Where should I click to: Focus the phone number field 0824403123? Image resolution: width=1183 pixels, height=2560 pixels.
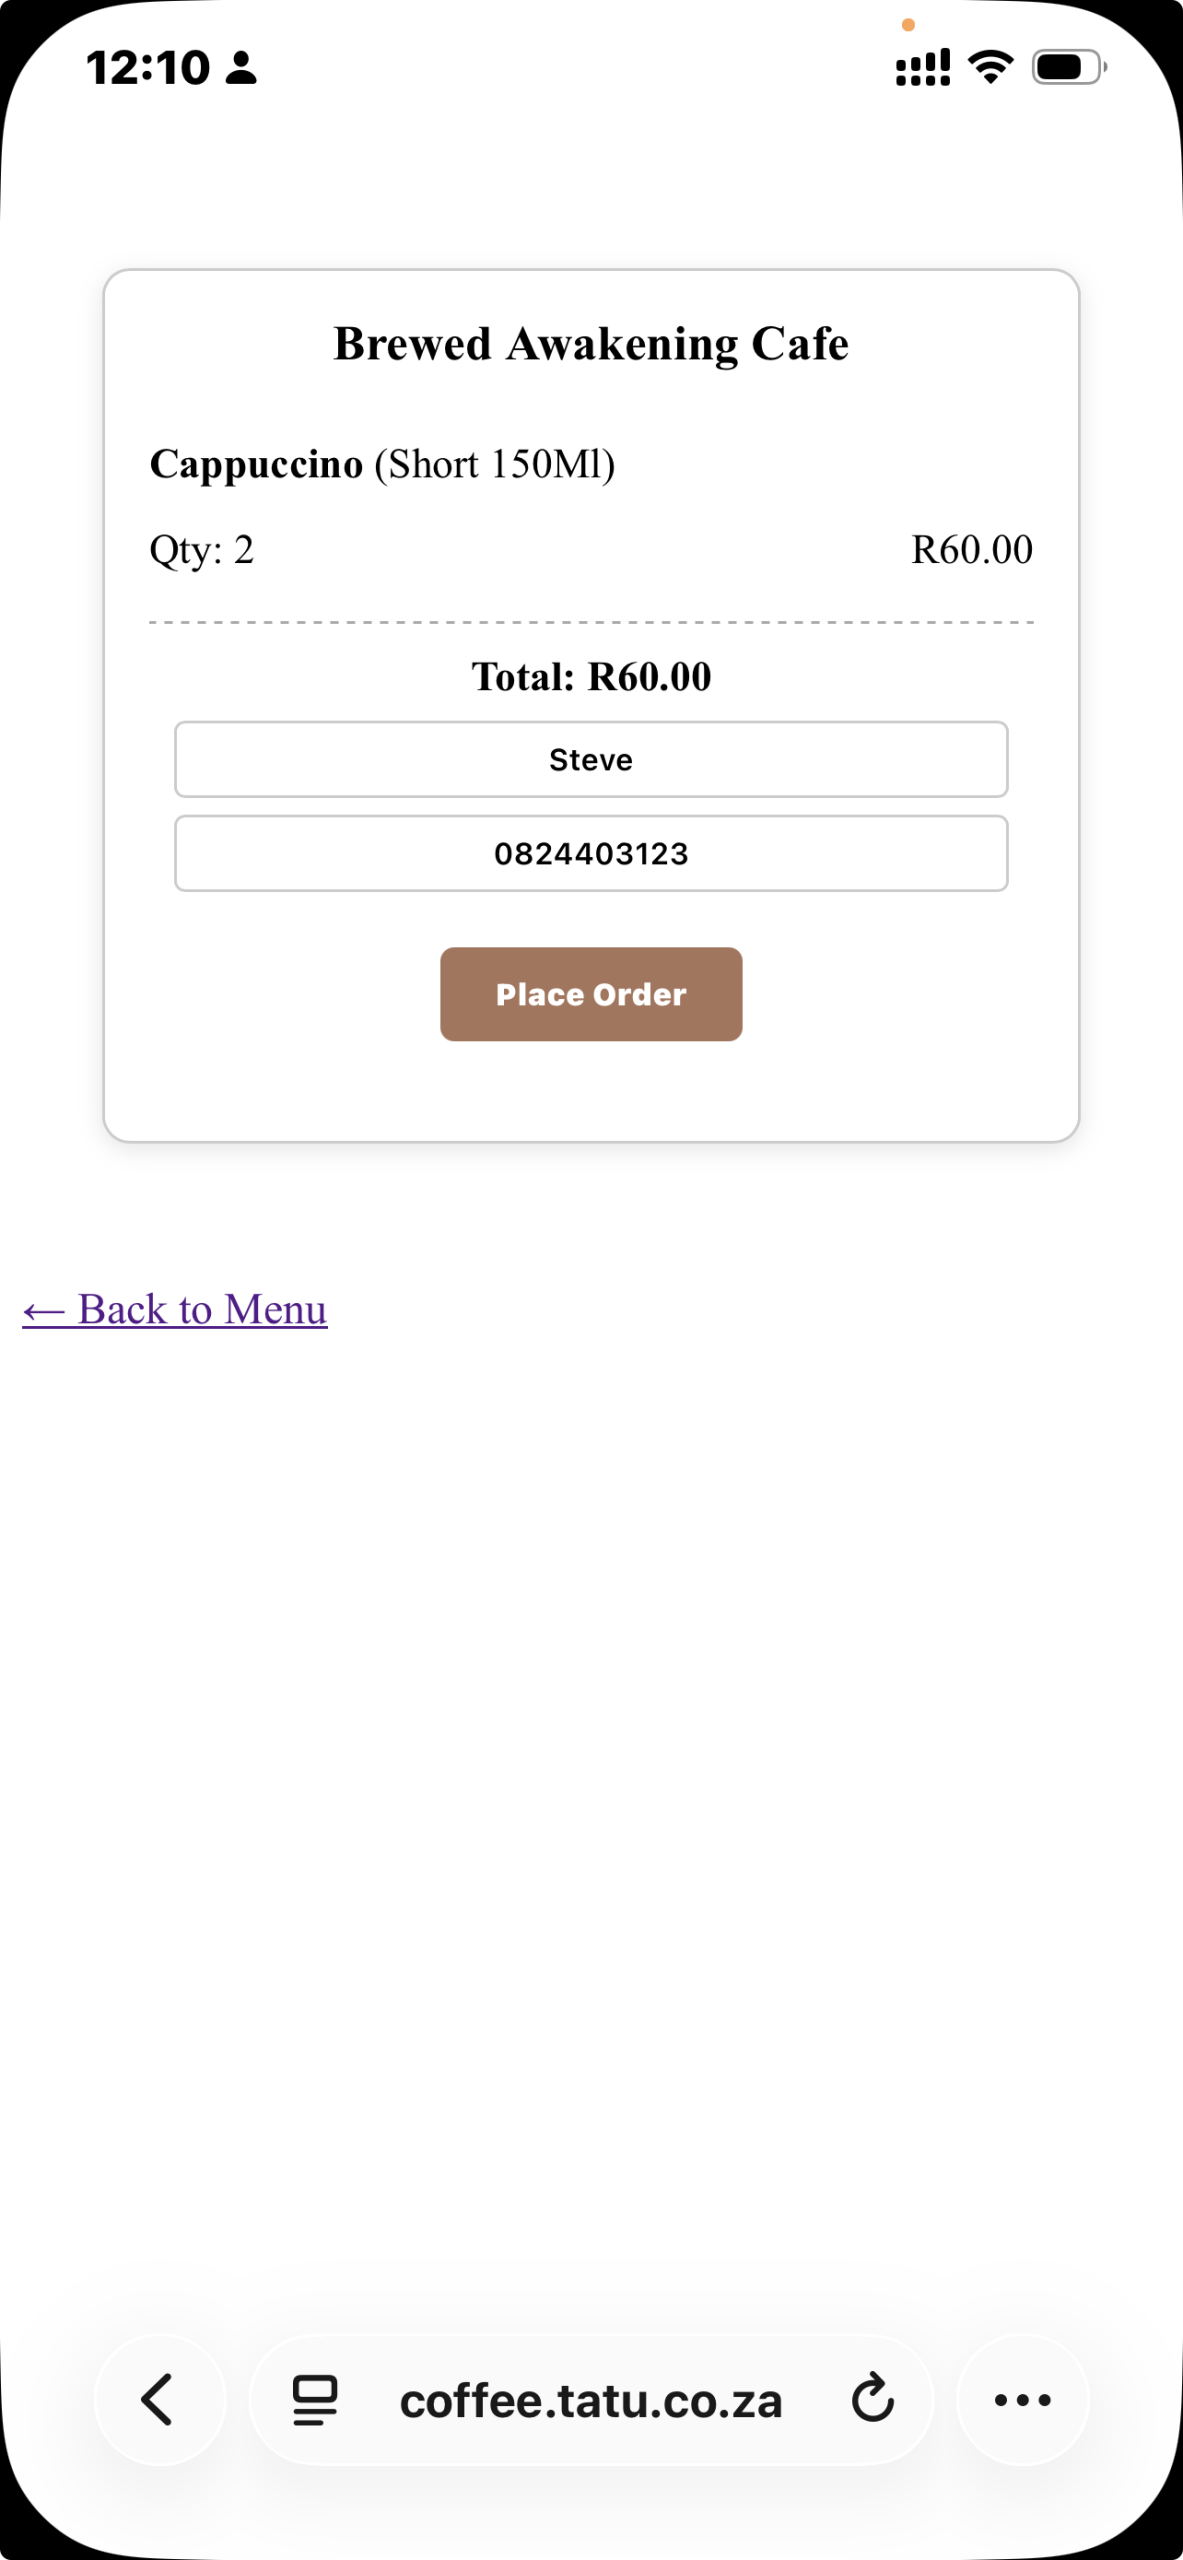[591, 853]
